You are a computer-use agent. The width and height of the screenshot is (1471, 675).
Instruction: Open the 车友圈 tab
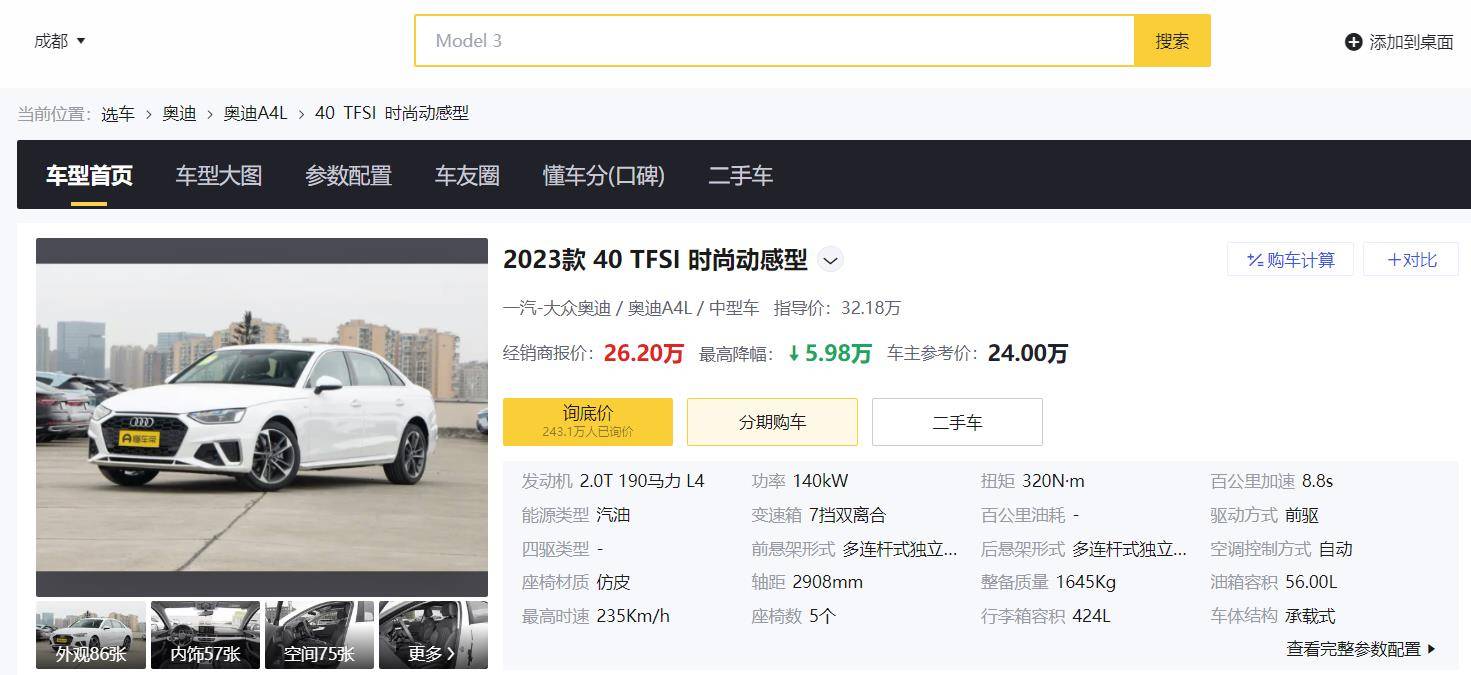pyautogui.click(x=466, y=175)
